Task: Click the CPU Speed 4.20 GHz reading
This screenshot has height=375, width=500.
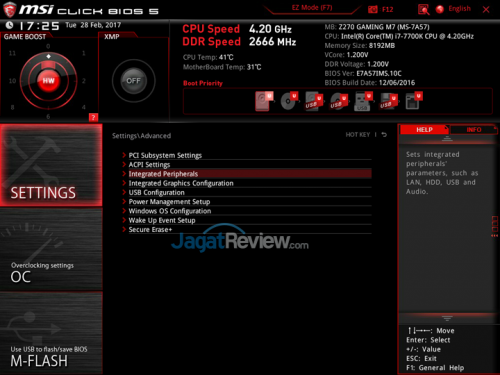Action: click(x=237, y=29)
